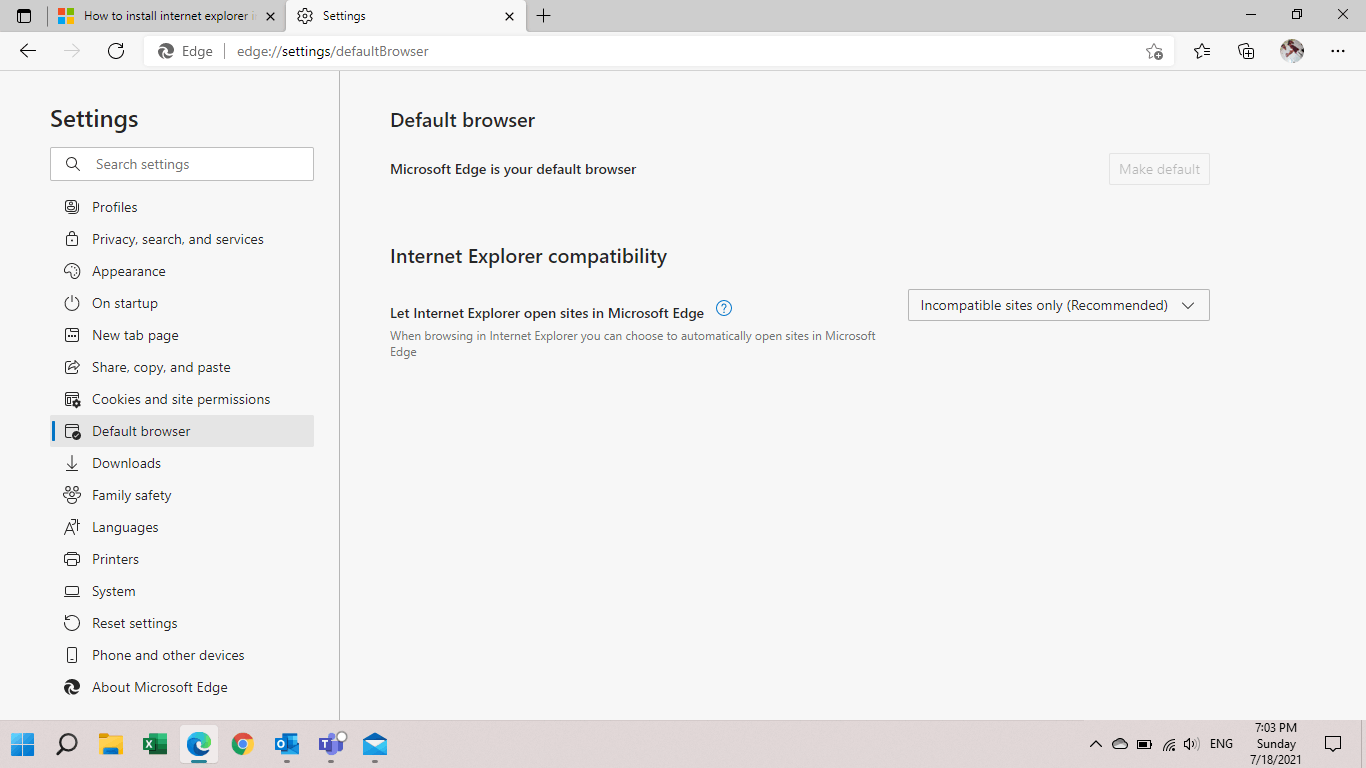Click the ENG language indicator

[x=1221, y=744]
